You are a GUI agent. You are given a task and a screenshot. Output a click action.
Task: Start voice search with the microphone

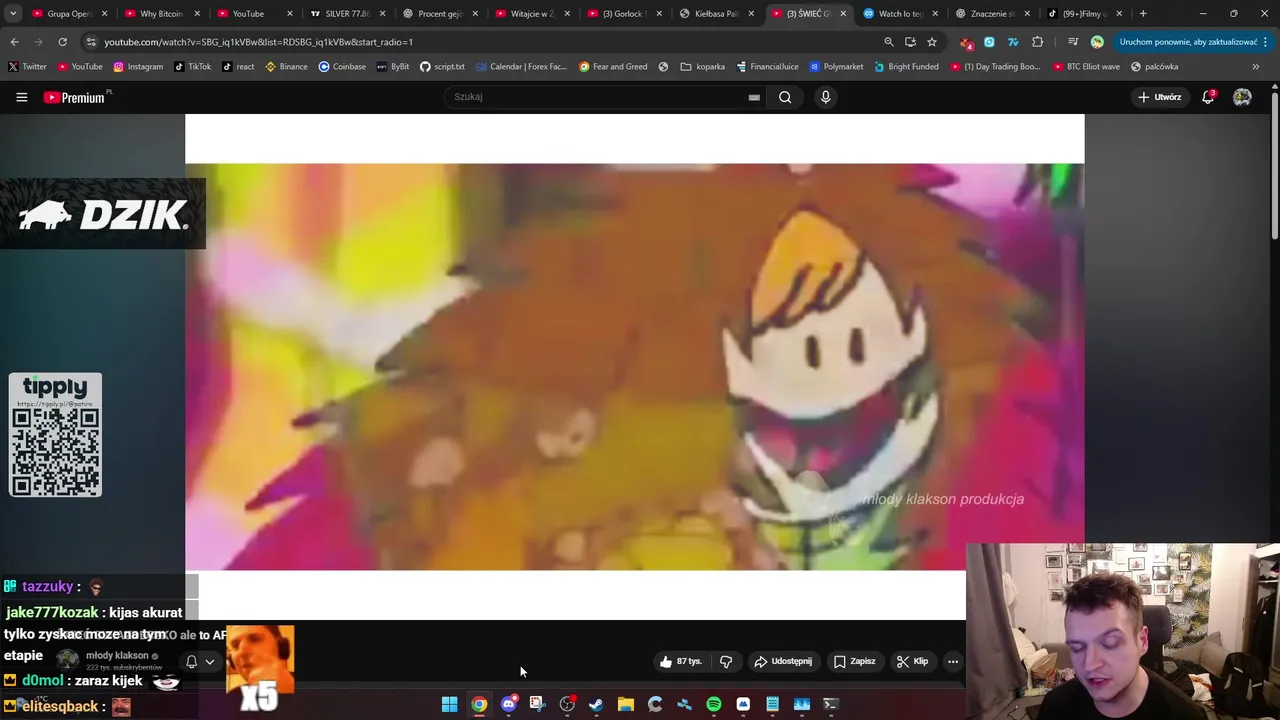point(825,97)
